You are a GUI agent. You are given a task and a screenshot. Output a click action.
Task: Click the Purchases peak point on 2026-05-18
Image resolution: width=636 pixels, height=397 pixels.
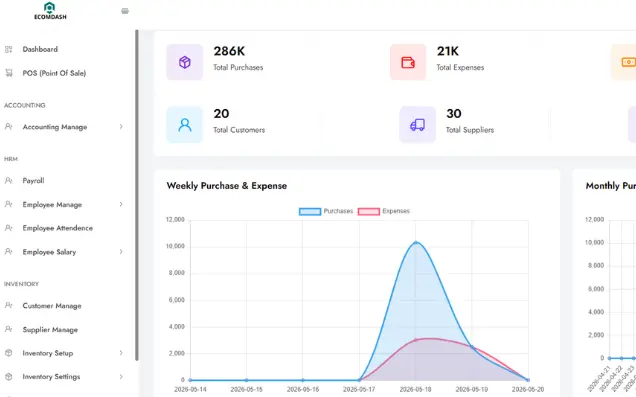point(415,242)
